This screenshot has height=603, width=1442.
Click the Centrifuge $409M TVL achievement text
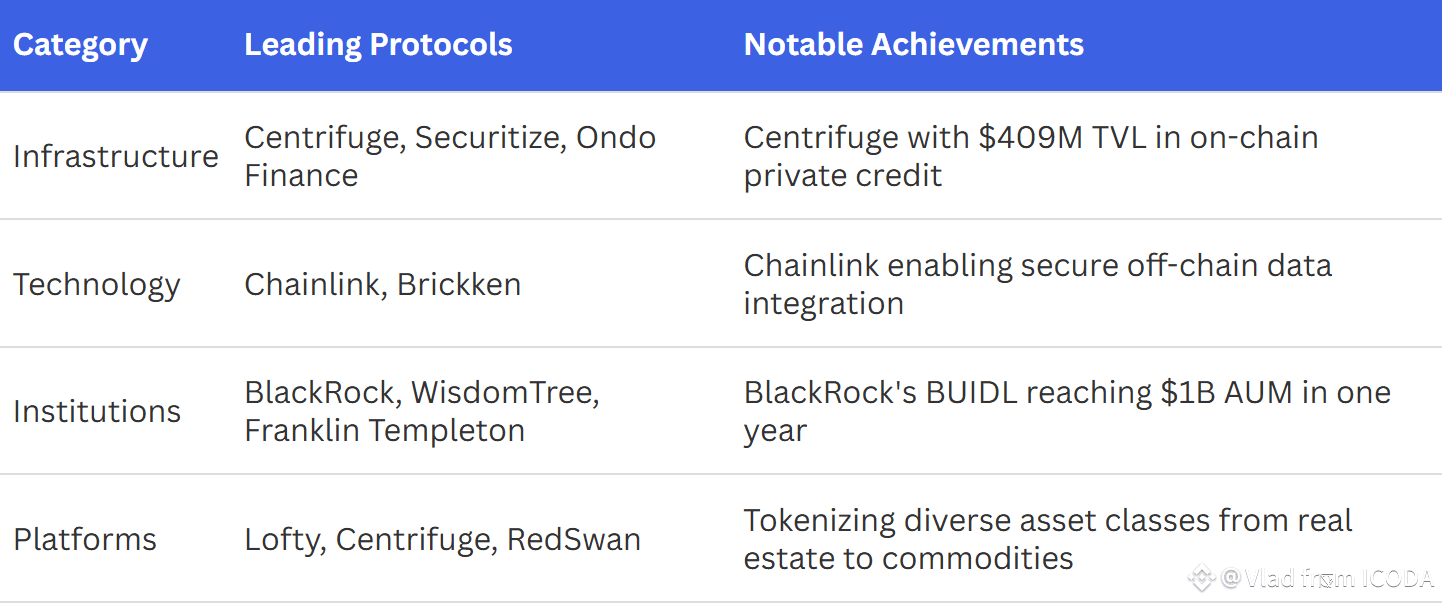pyautogui.click(x=1031, y=156)
